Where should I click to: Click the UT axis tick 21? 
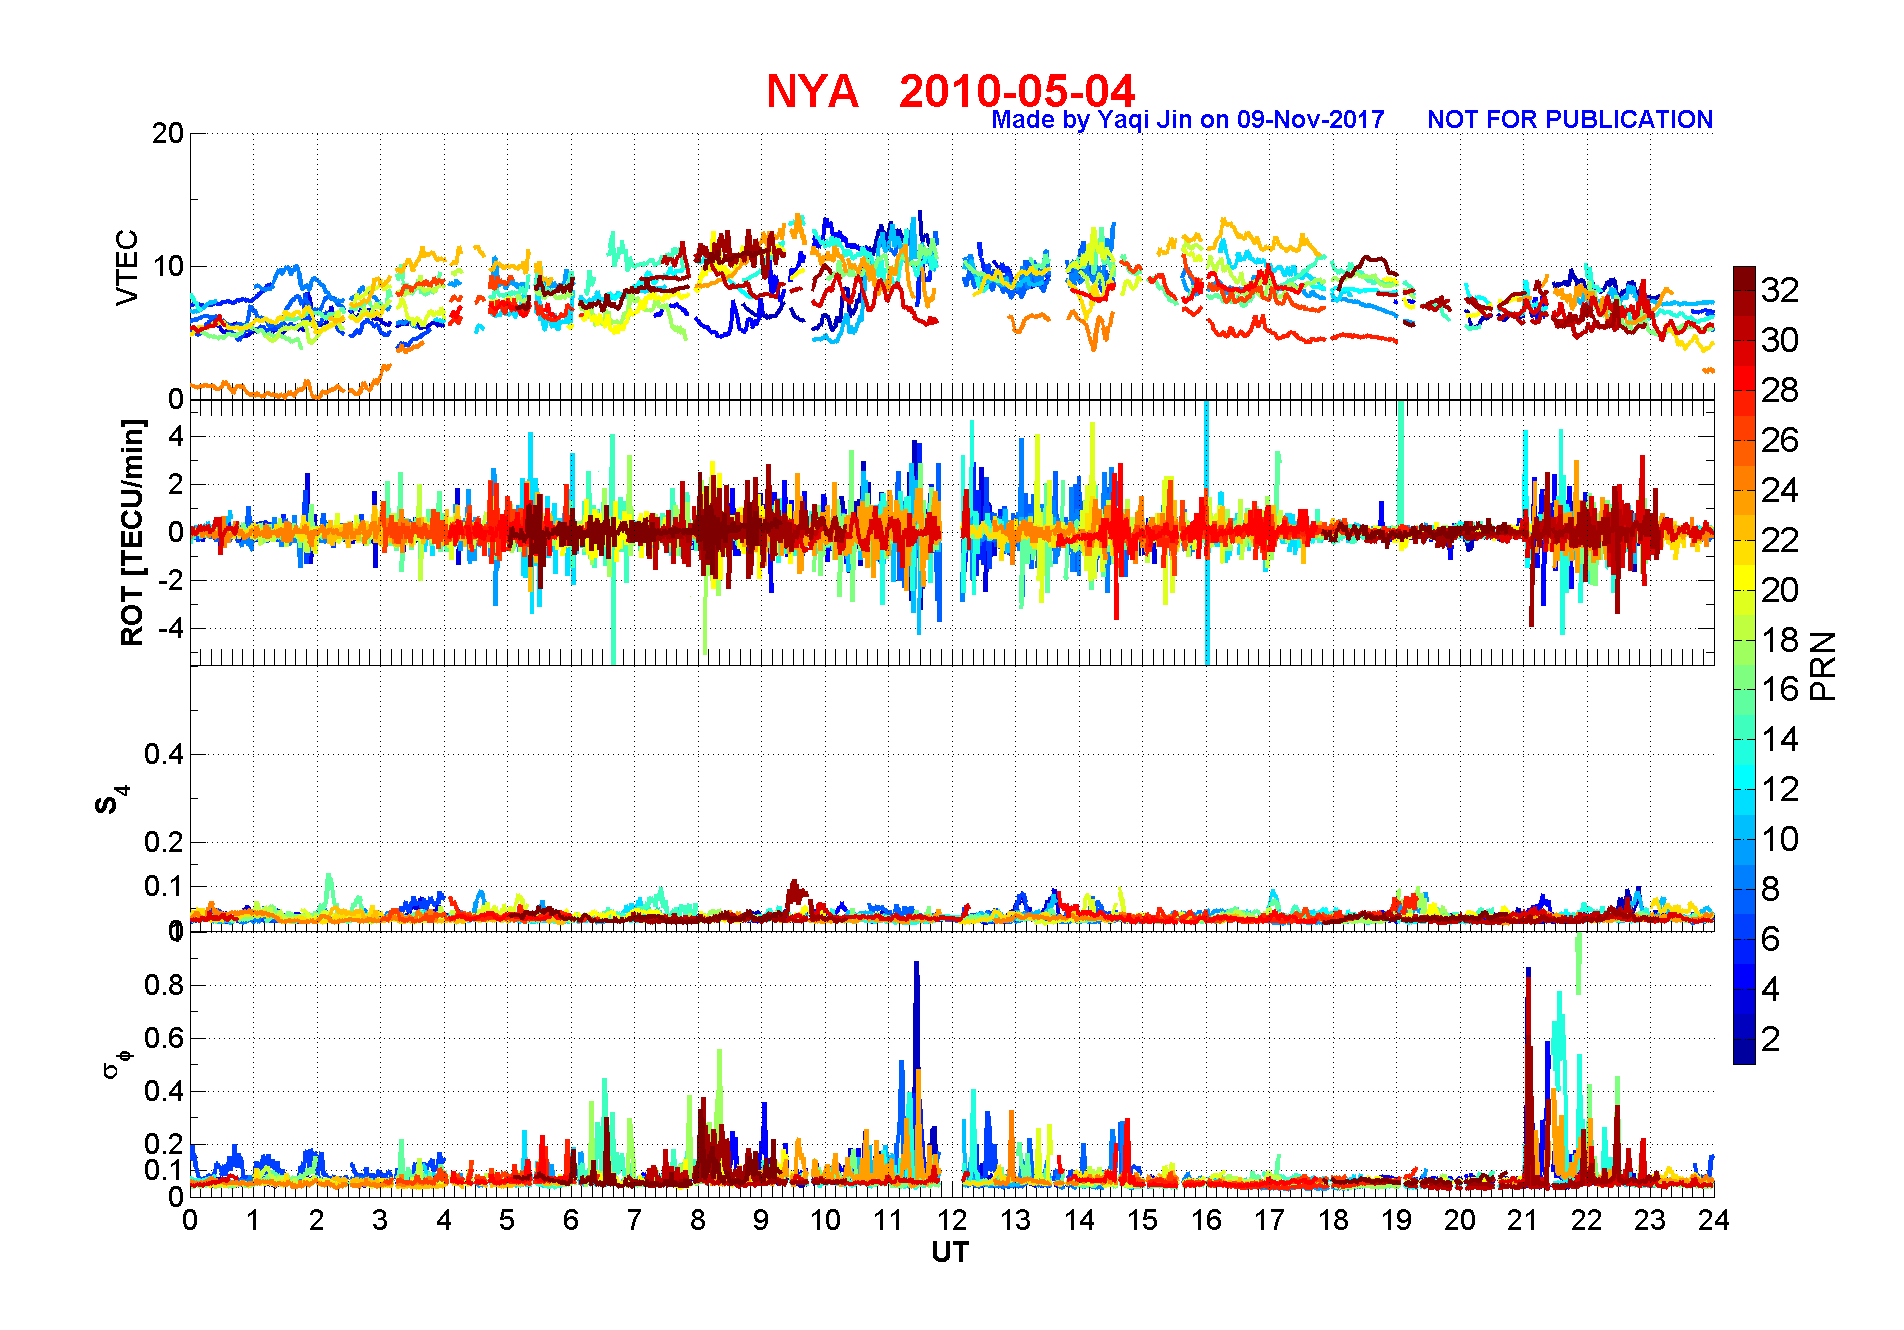1523,1220
